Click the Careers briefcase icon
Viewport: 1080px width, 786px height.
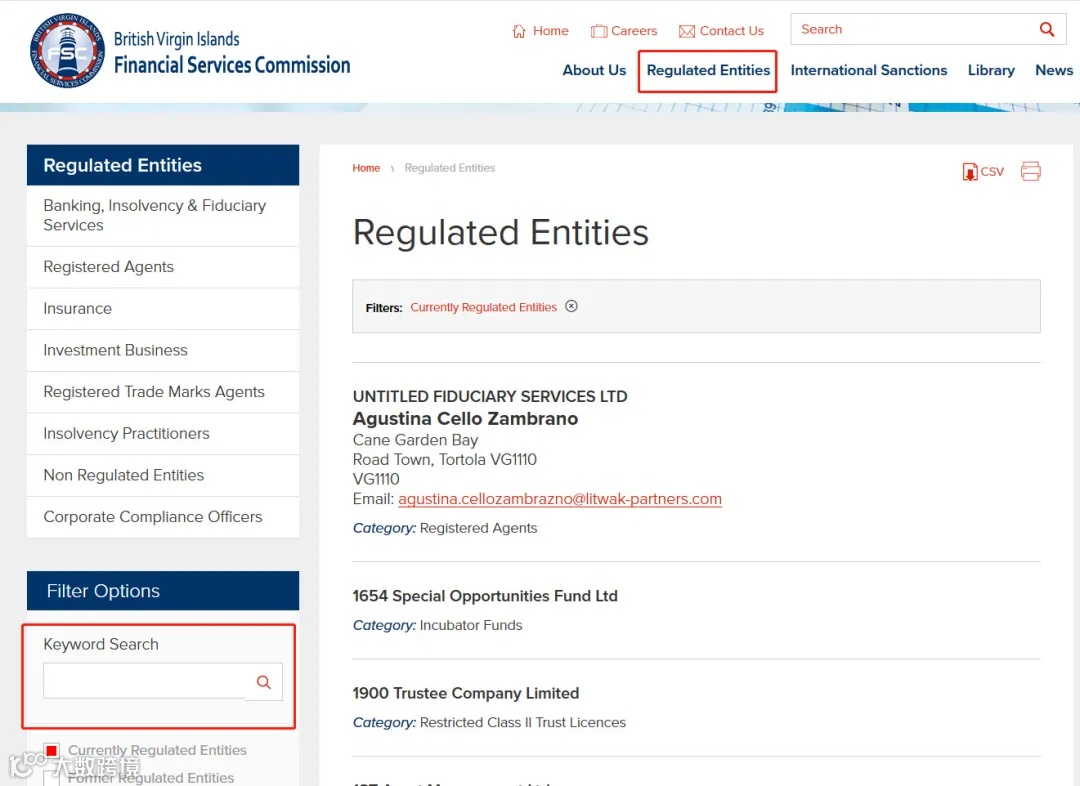599,31
